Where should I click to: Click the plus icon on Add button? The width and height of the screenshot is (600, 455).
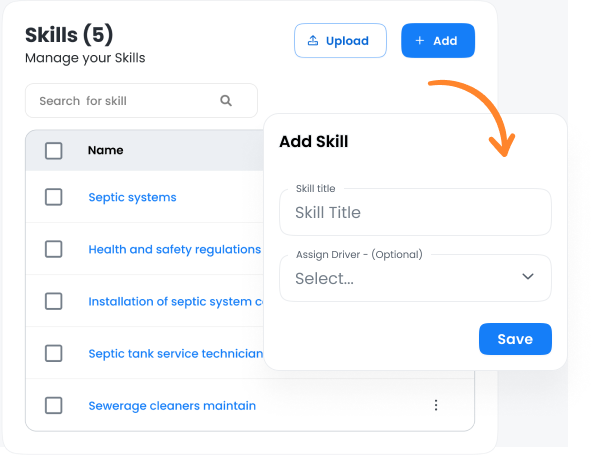[x=419, y=41]
